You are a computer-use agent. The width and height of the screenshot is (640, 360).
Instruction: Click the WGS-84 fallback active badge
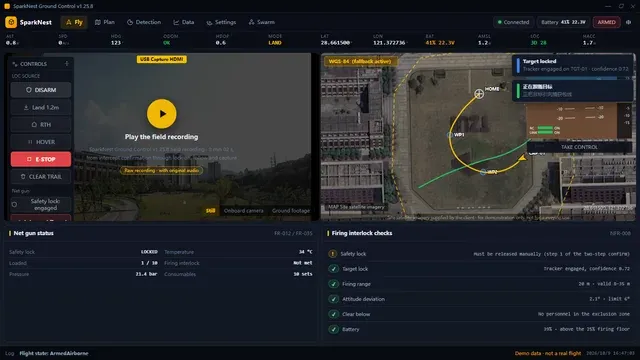tap(360, 61)
